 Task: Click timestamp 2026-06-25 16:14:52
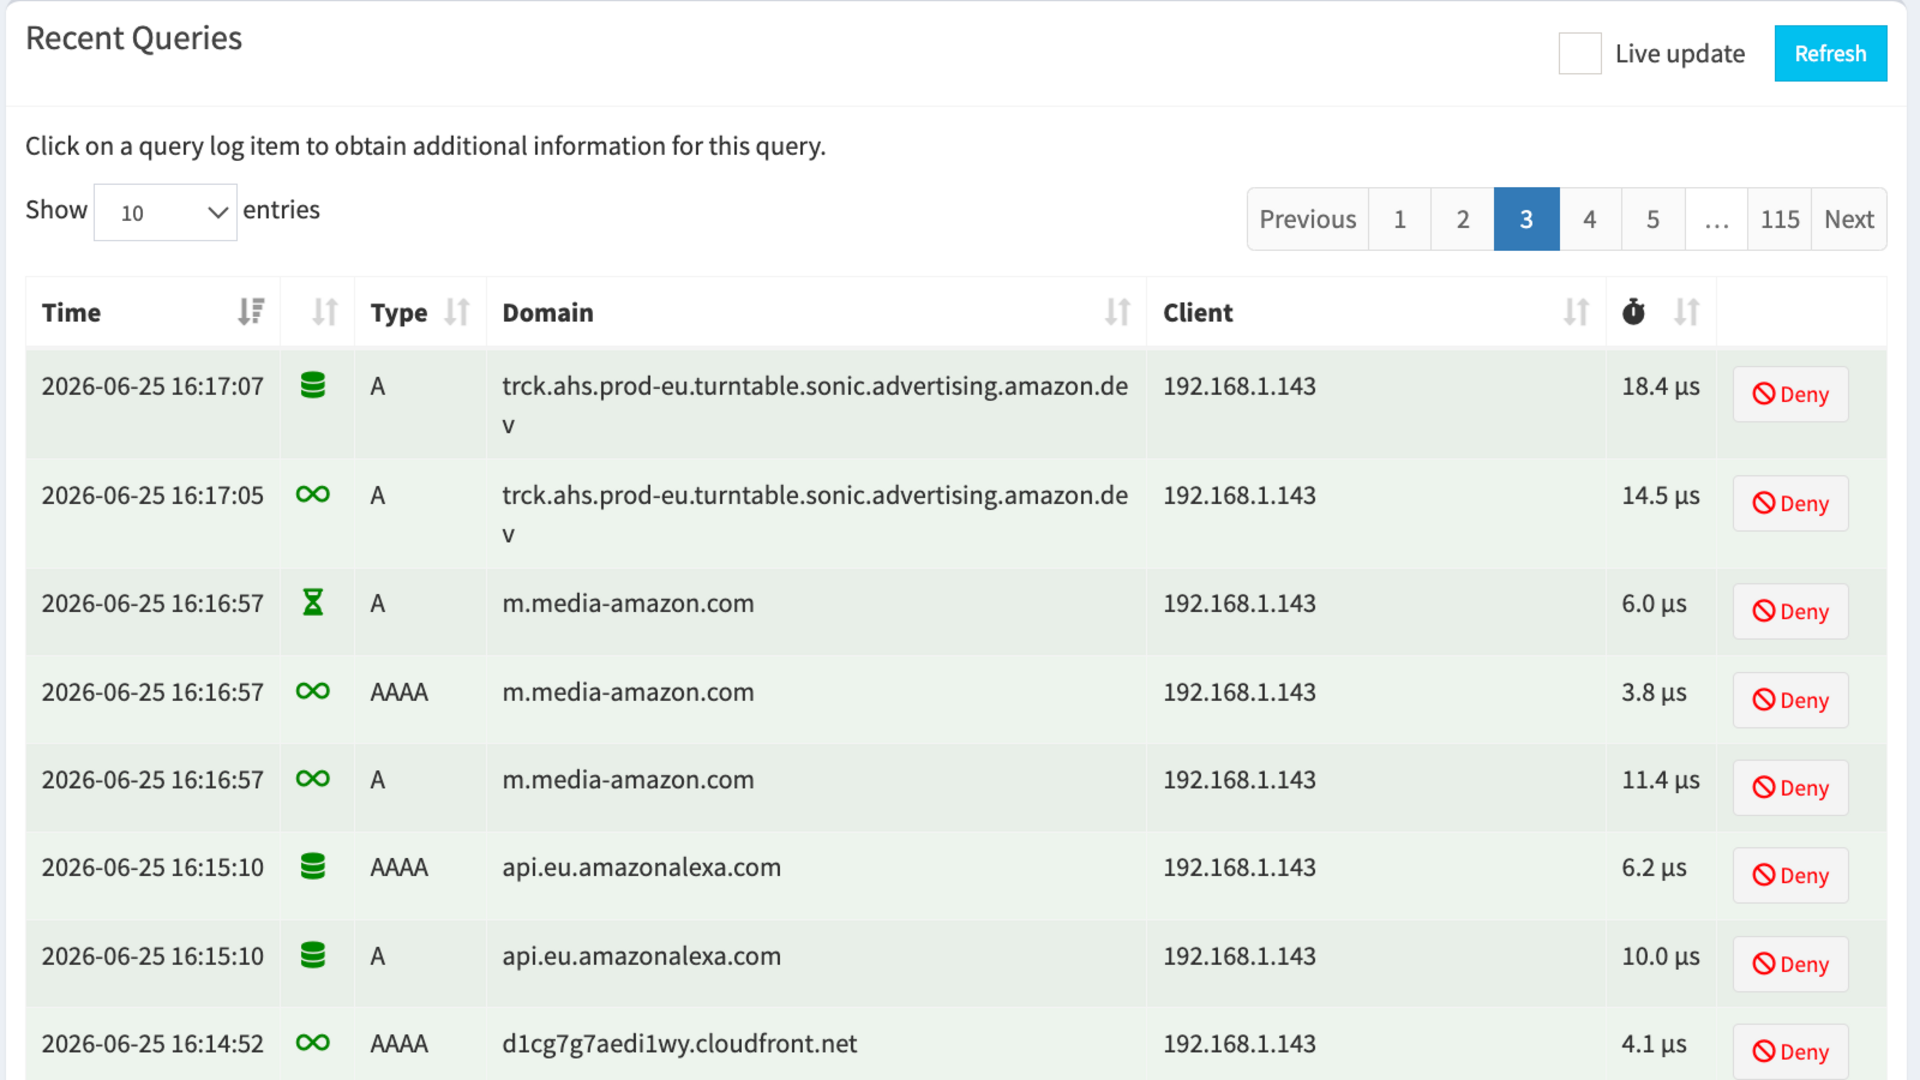153,1044
